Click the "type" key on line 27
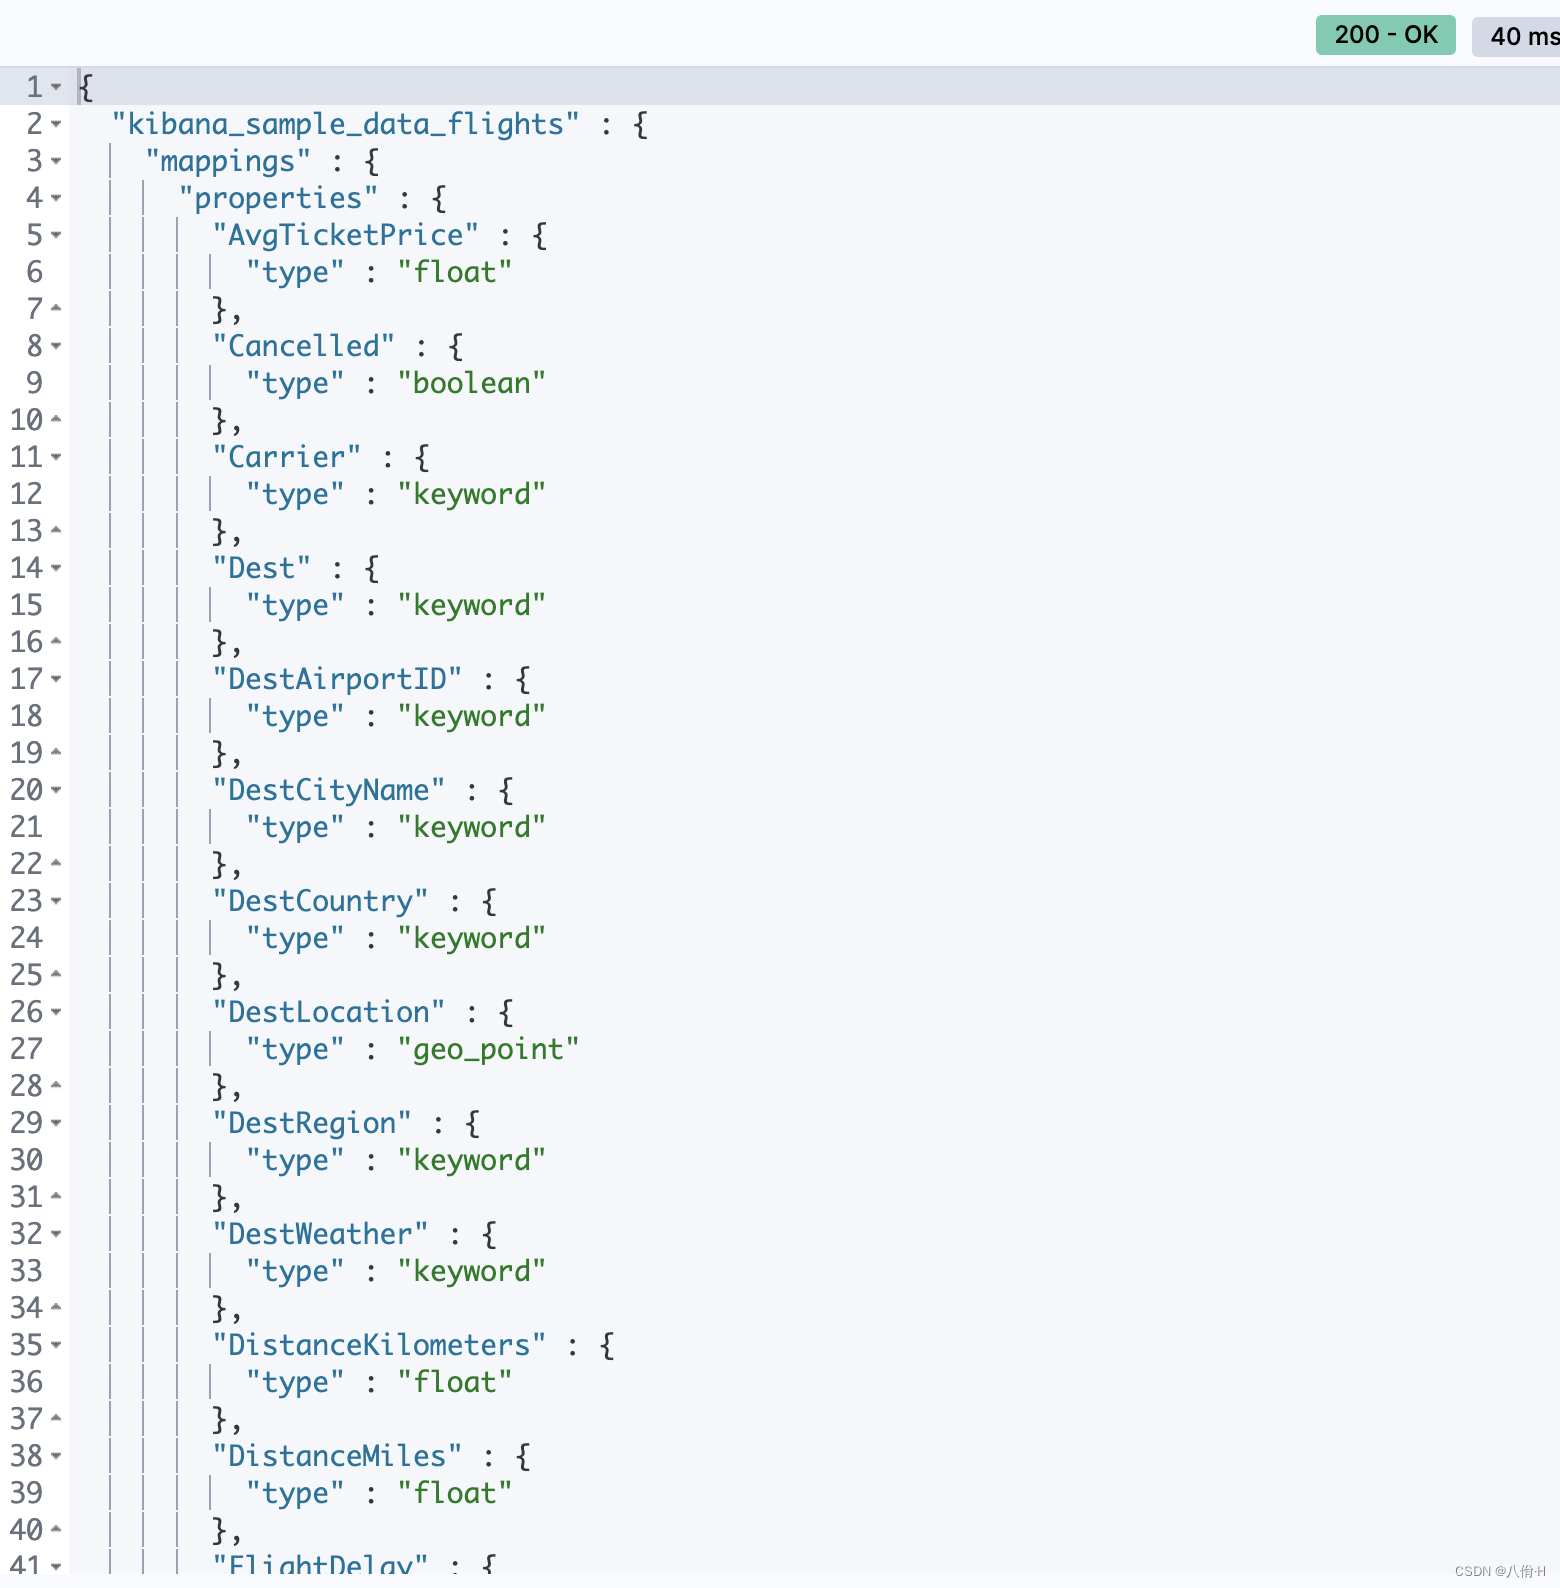1560x1588 pixels. 295,1049
